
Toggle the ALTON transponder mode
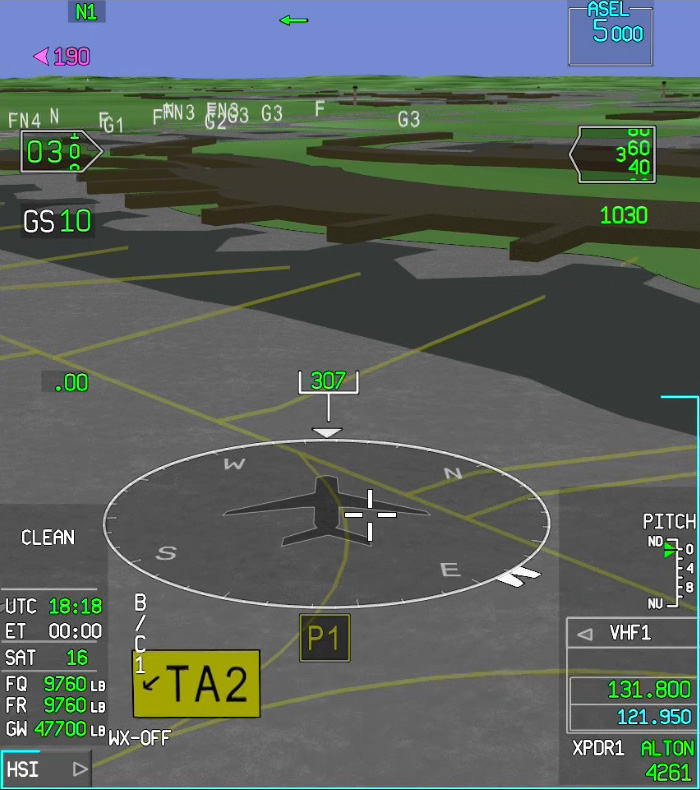[x=667, y=749]
